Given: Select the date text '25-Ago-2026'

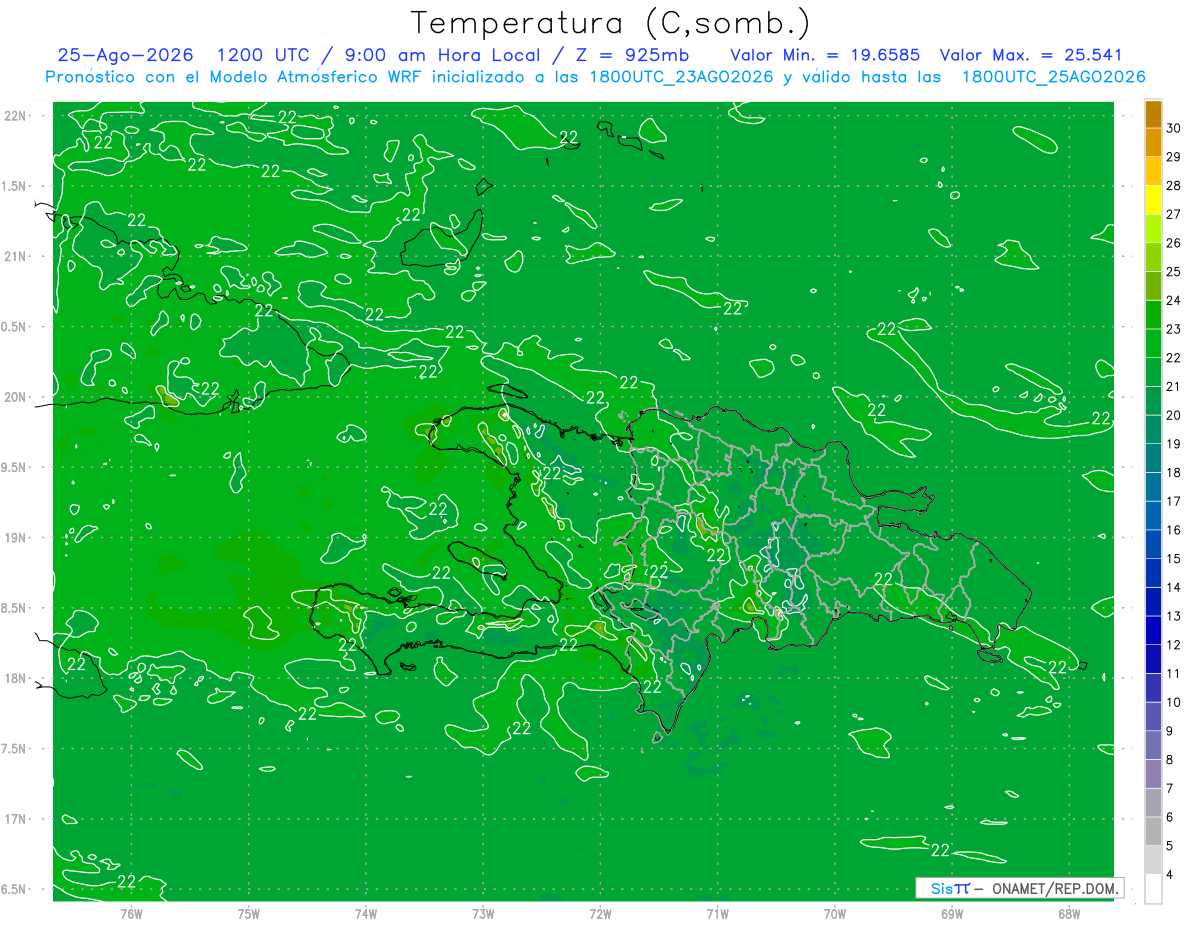Looking at the screenshot, I should click(x=125, y=56).
